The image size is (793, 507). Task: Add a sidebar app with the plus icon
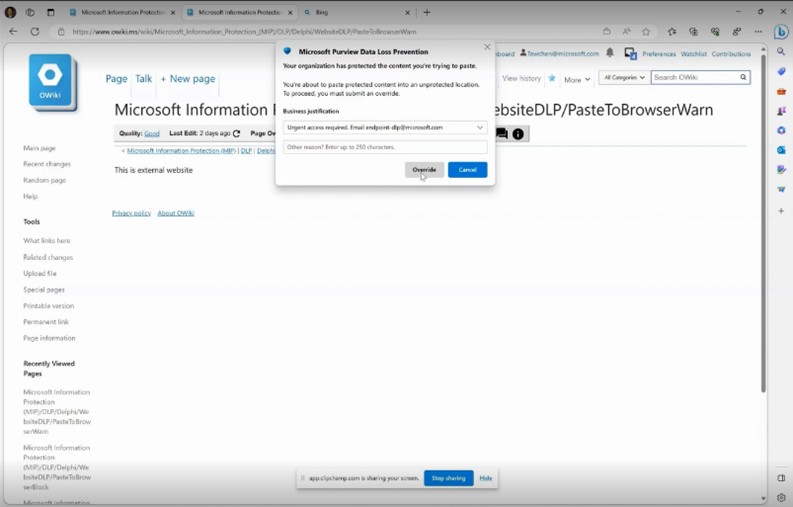click(x=781, y=210)
